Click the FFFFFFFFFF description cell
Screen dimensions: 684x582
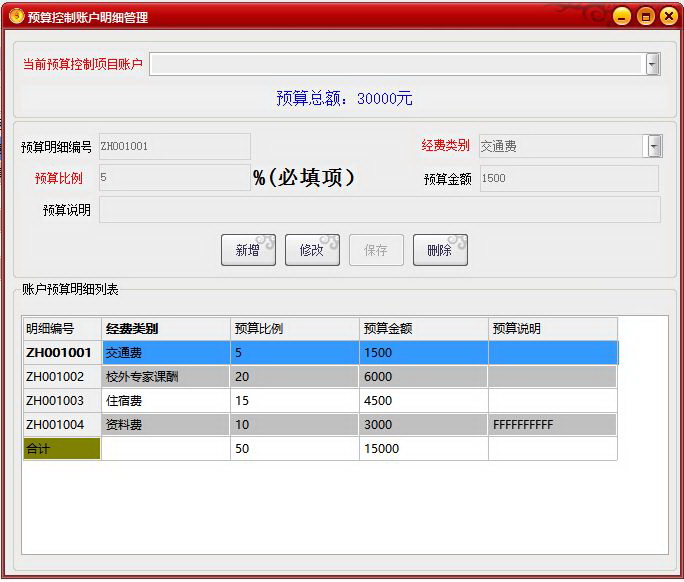pos(553,425)
